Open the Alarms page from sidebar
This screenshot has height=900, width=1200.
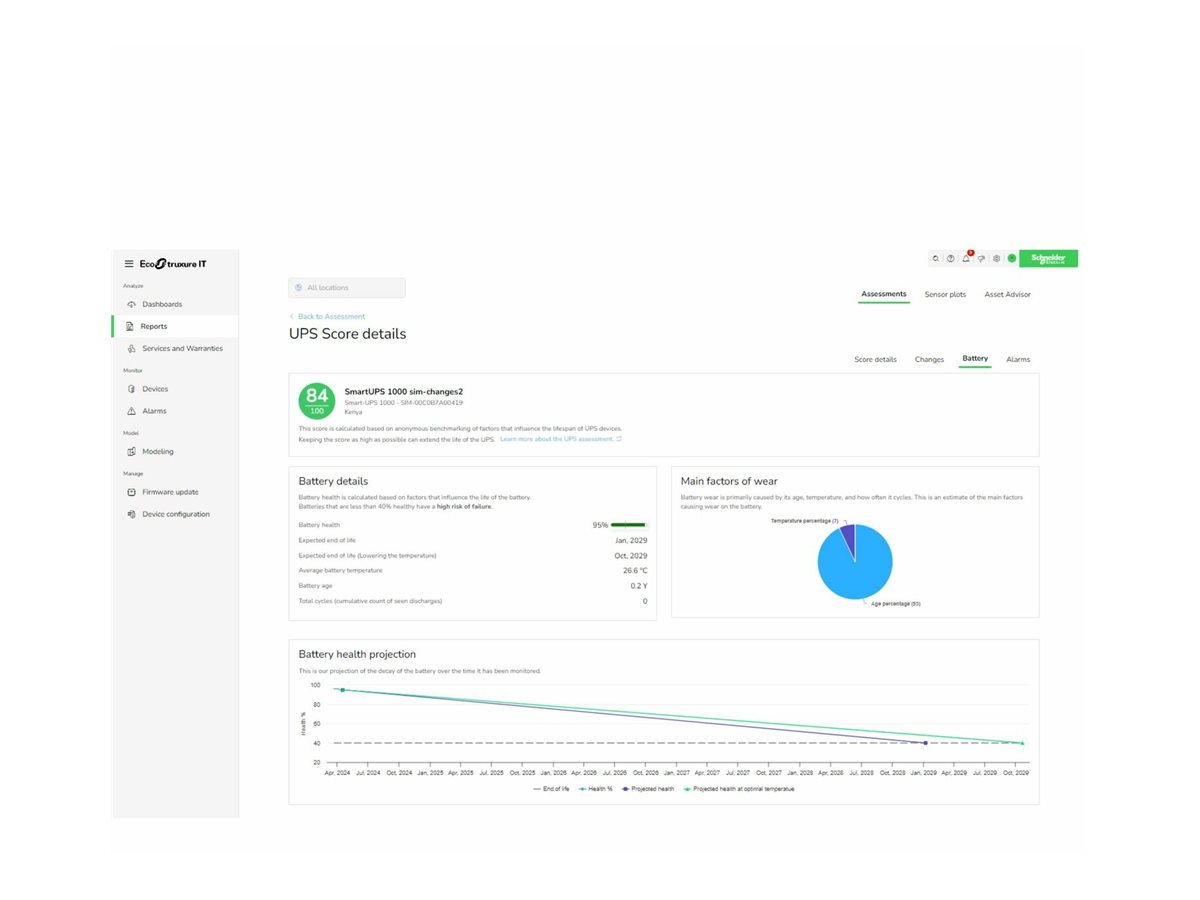[x=155, y=411]
